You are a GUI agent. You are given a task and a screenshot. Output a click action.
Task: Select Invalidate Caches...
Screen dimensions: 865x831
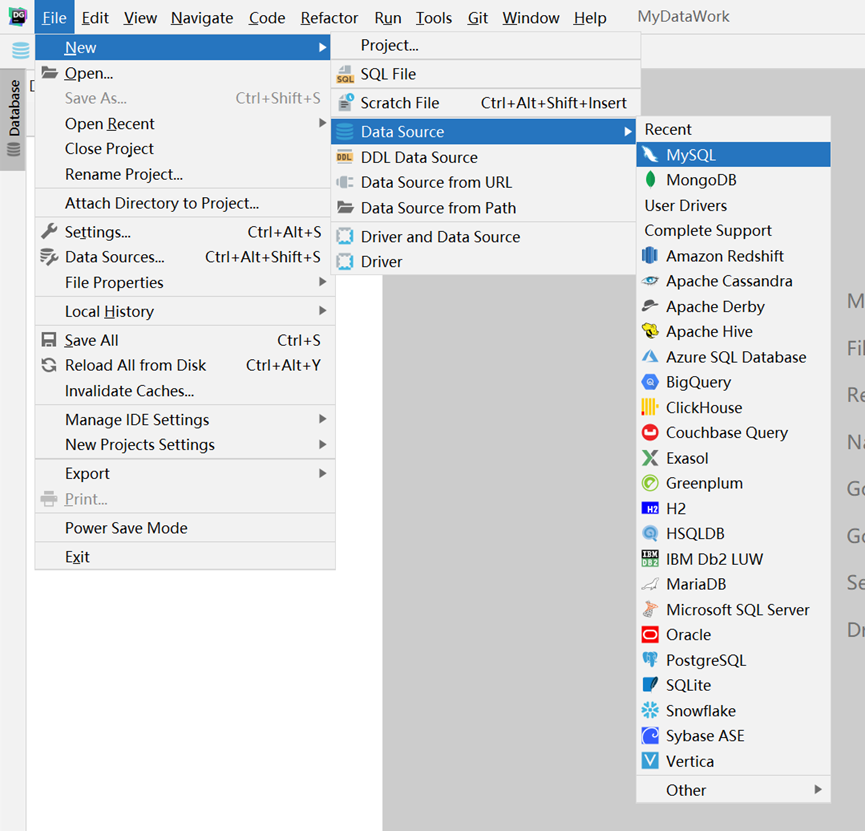click(x=185, y=391)
